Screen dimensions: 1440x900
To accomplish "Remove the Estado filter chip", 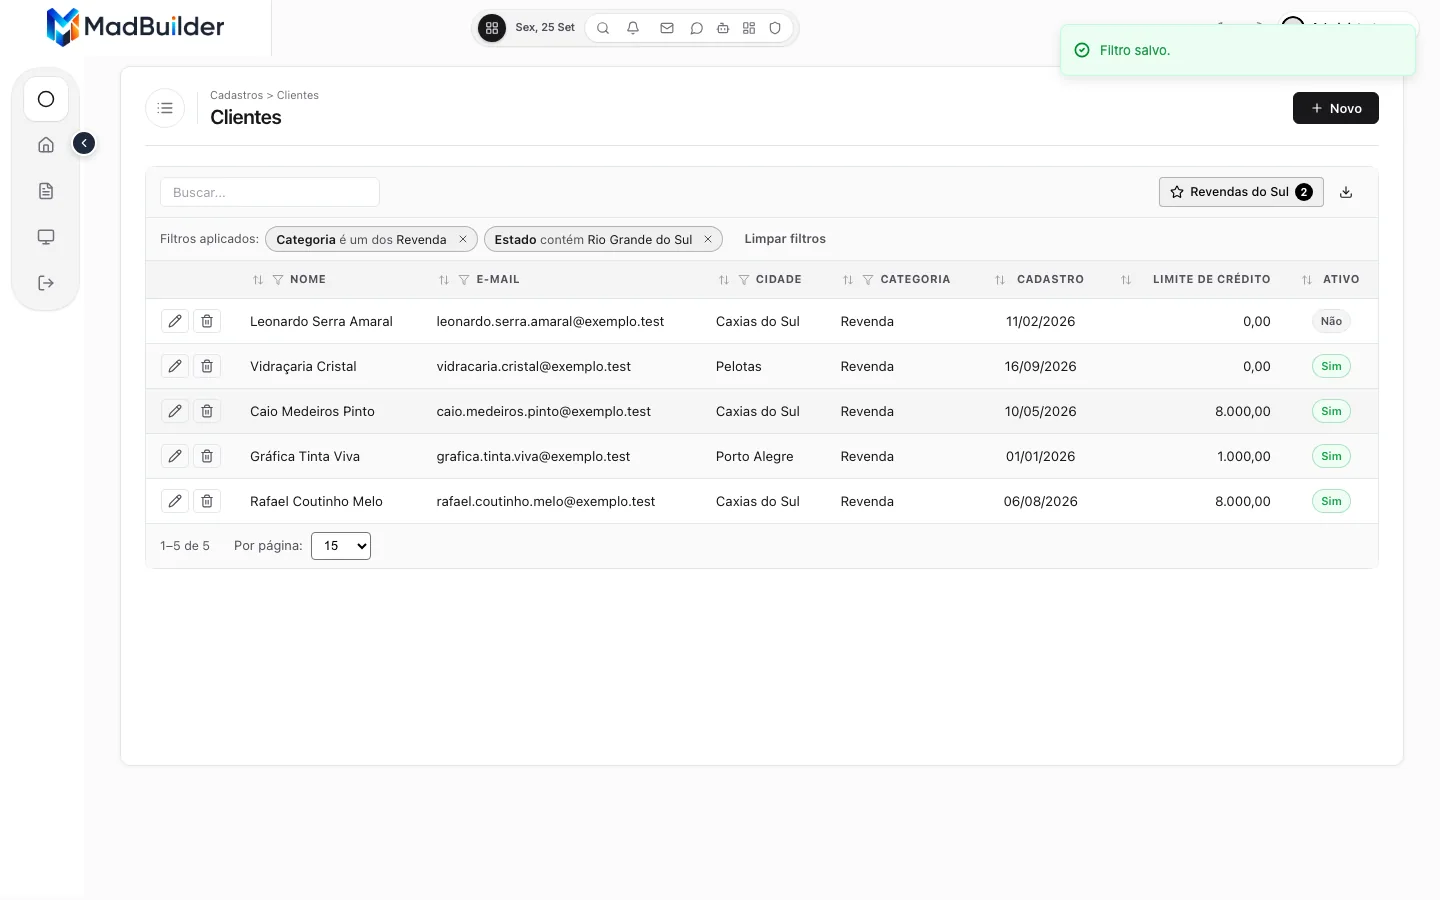I will (x=708, y=239).
